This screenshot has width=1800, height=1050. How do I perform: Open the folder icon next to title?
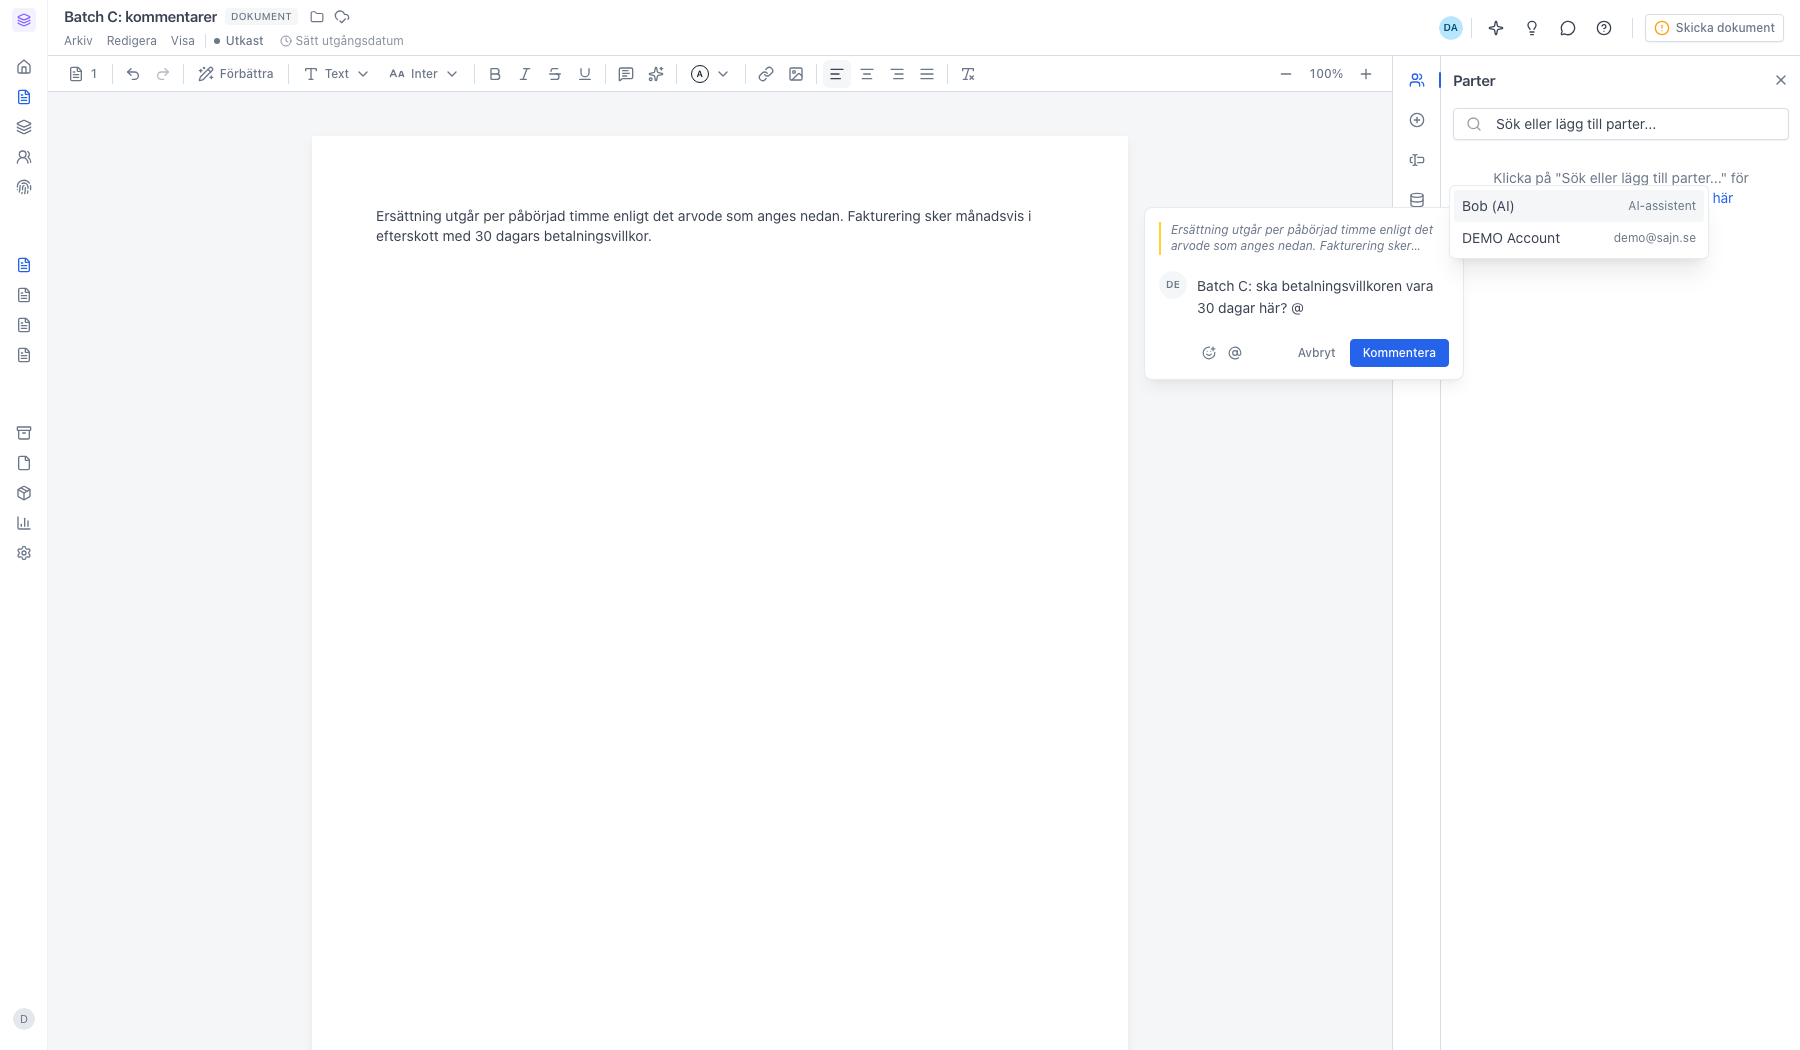[x=317, y=17]
